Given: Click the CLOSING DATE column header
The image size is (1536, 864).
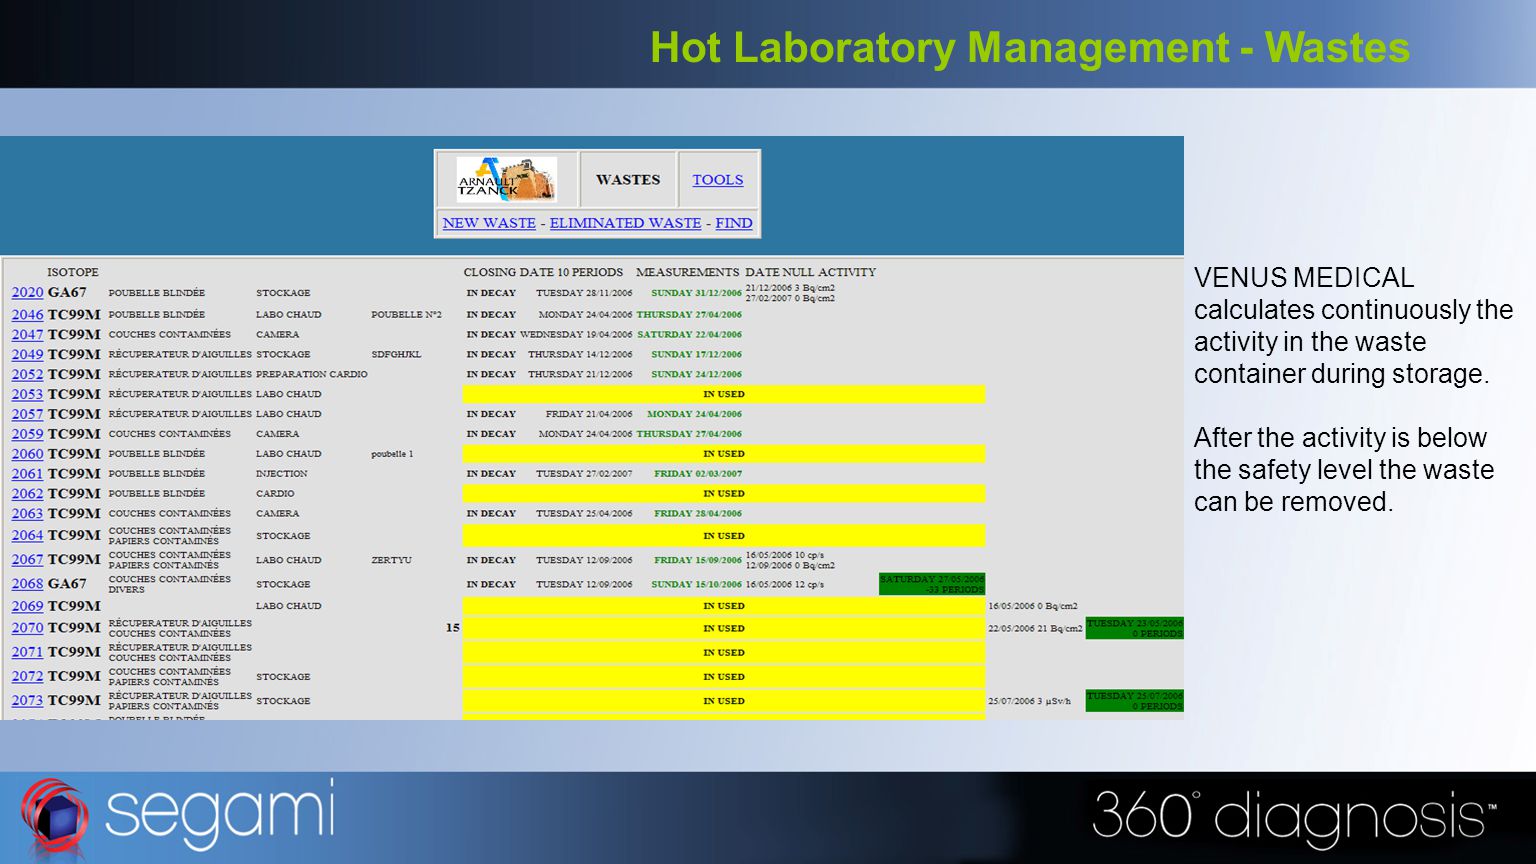Looking at the screenshot, I should (508, 272).
